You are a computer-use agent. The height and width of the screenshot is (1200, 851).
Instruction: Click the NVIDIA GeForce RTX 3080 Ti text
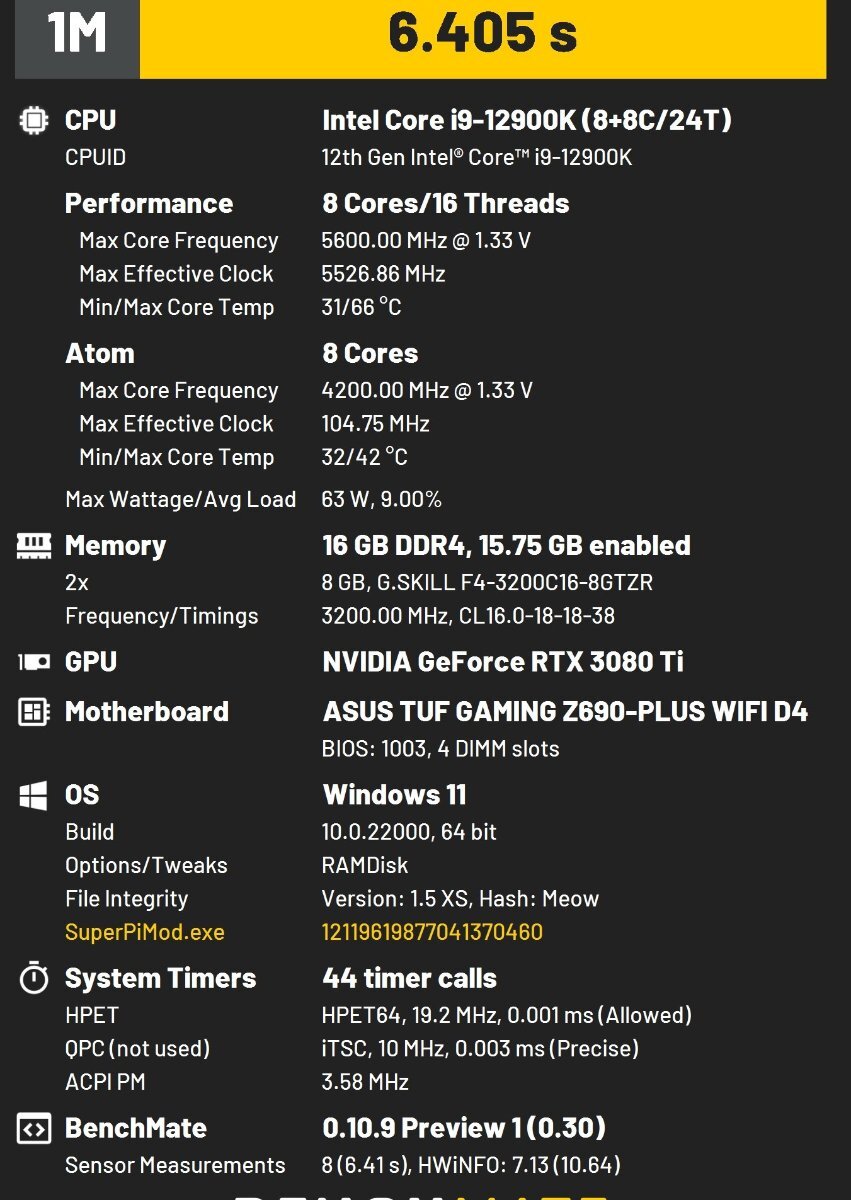503,662
